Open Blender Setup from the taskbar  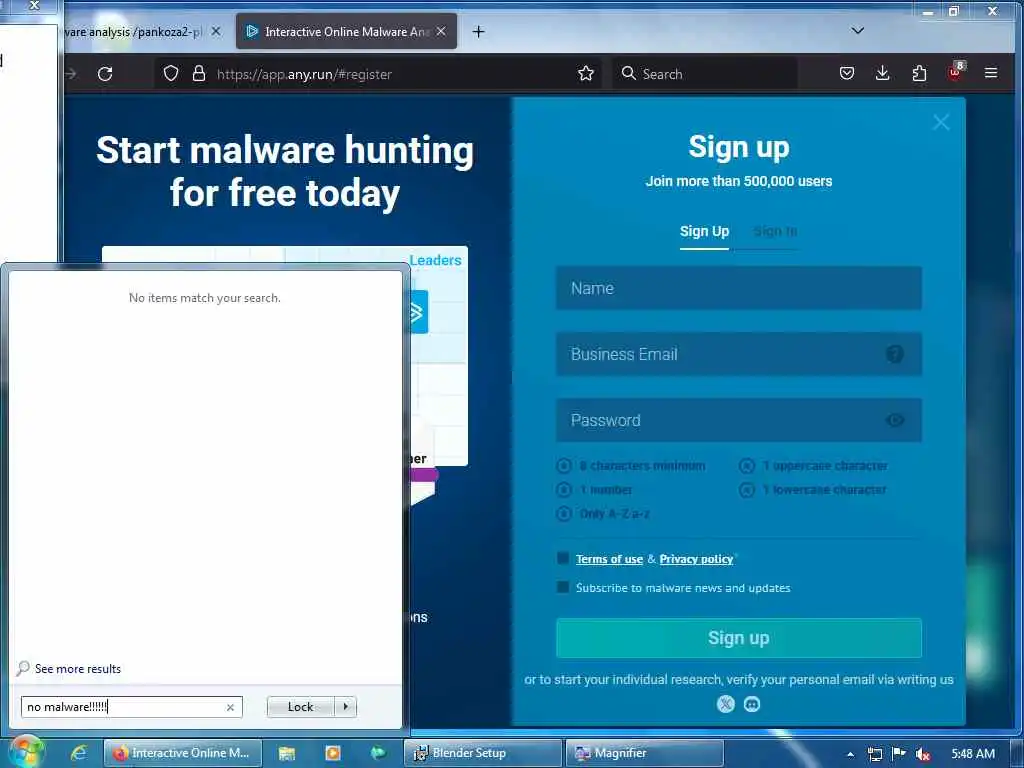pos(483,753)
